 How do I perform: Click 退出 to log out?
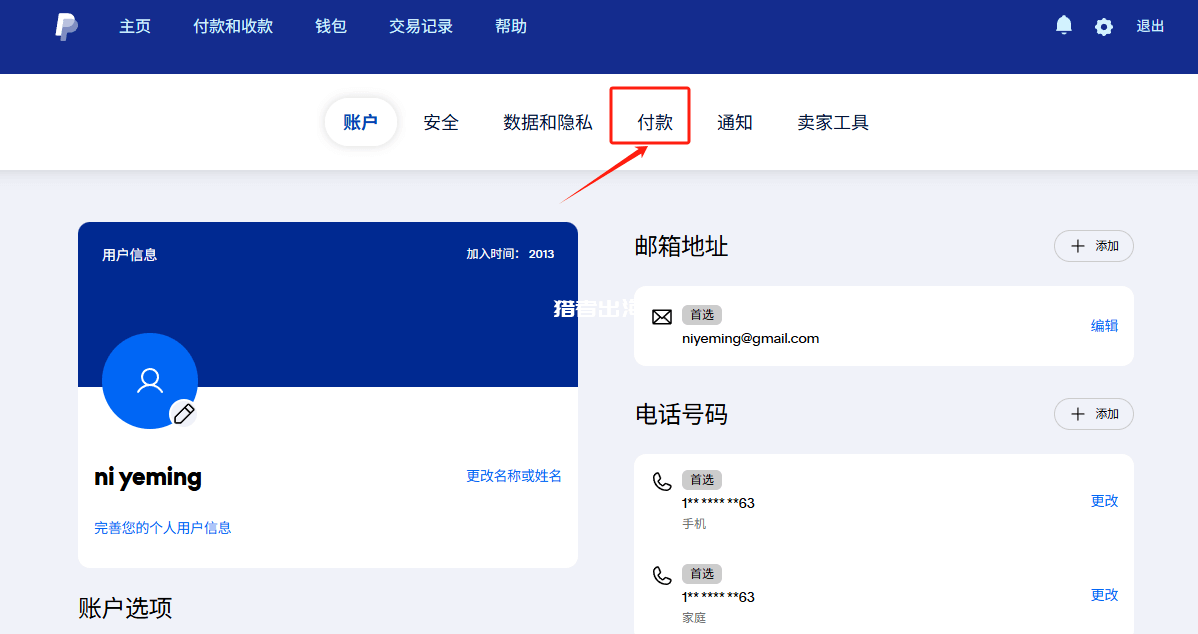pos(1150,26)
